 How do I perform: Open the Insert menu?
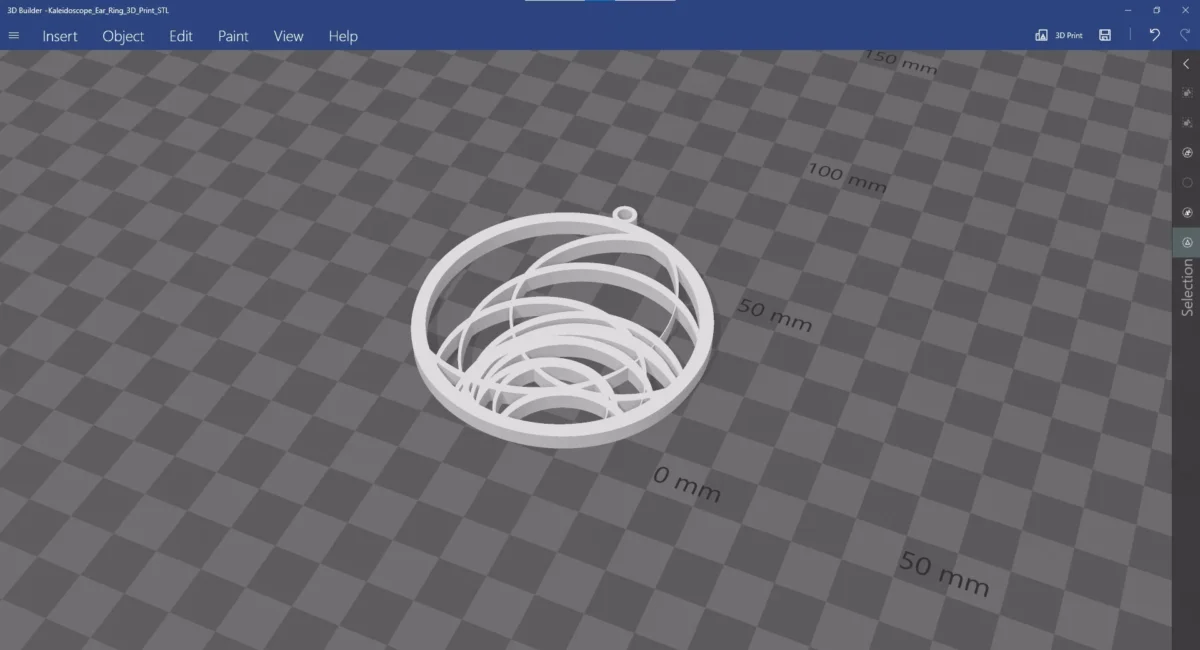point(60,36)
